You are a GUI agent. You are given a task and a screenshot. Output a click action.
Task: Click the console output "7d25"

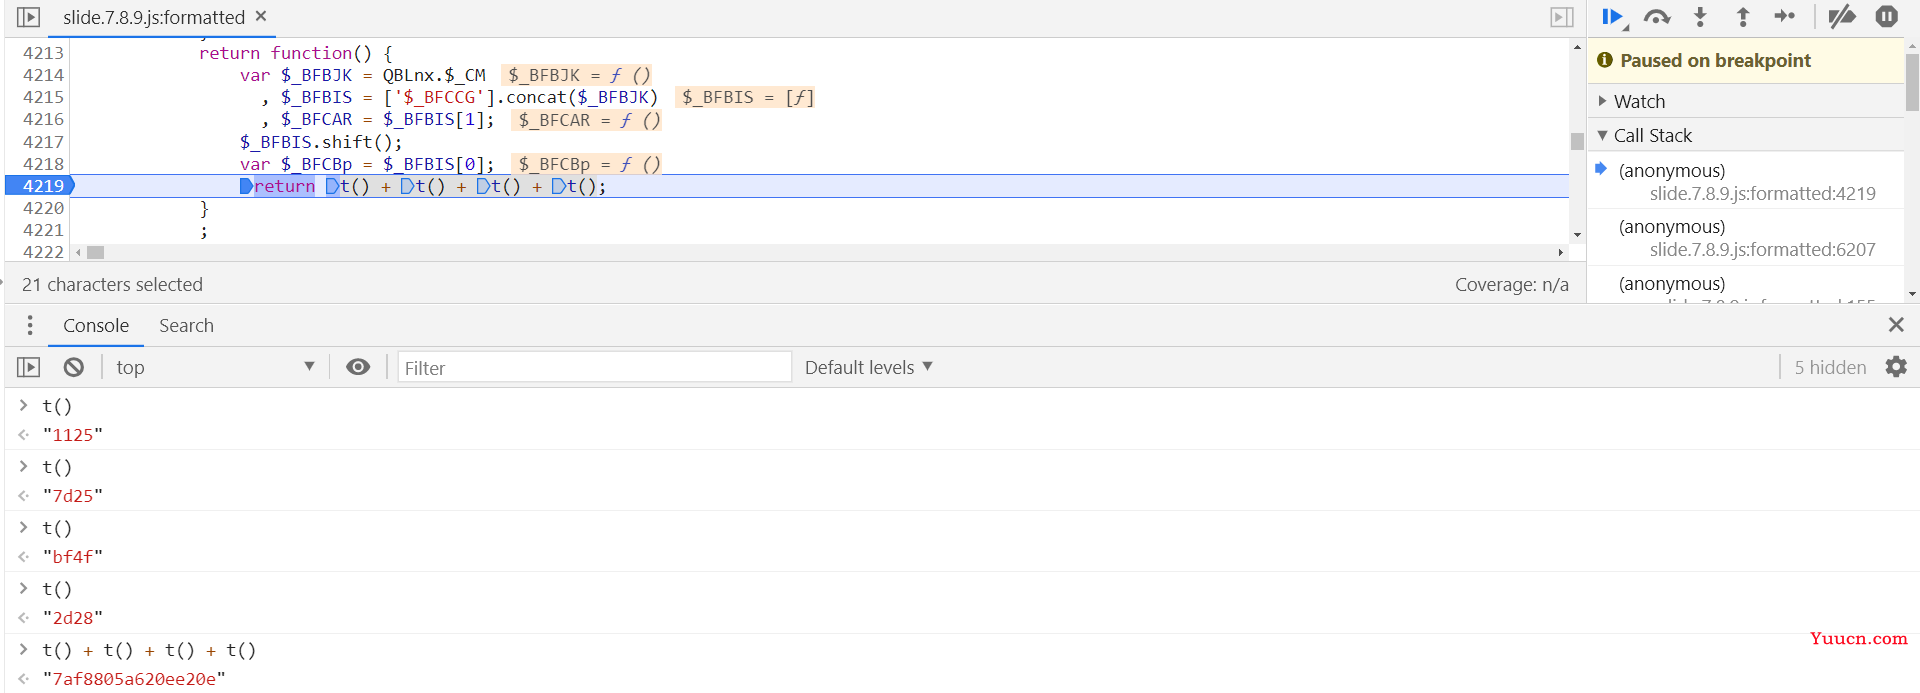[73, 496]
